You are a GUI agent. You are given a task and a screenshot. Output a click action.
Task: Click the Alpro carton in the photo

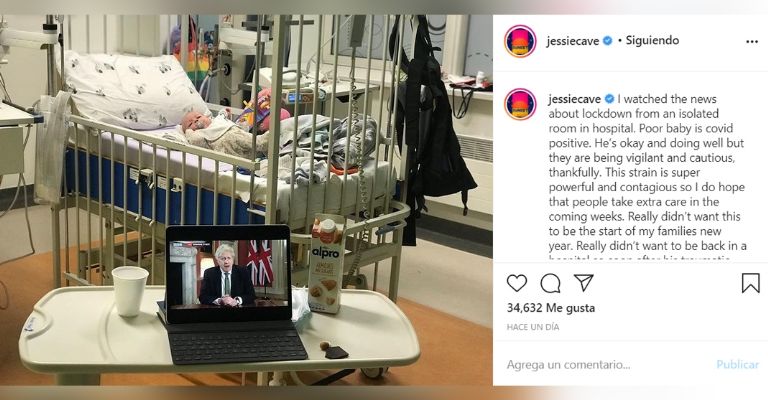click(326, 263)
